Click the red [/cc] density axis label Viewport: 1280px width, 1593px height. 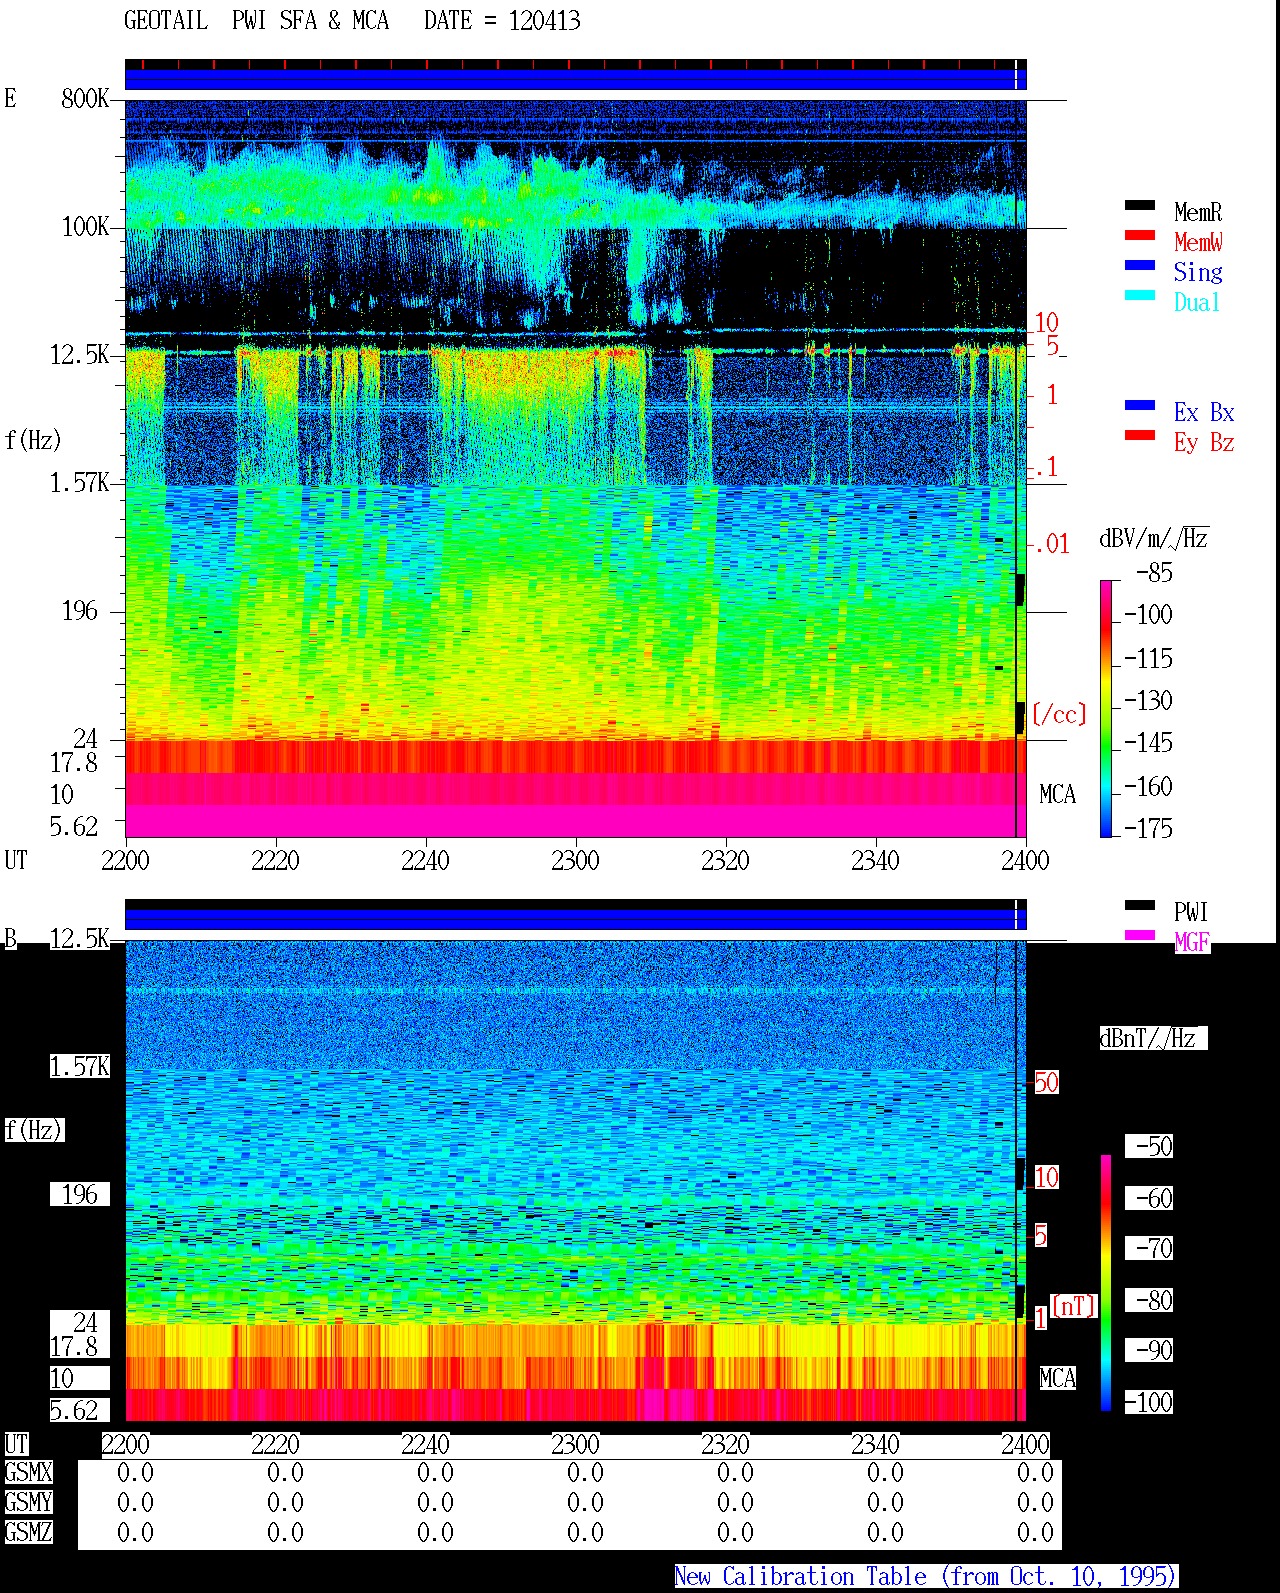coord(1059,714)
